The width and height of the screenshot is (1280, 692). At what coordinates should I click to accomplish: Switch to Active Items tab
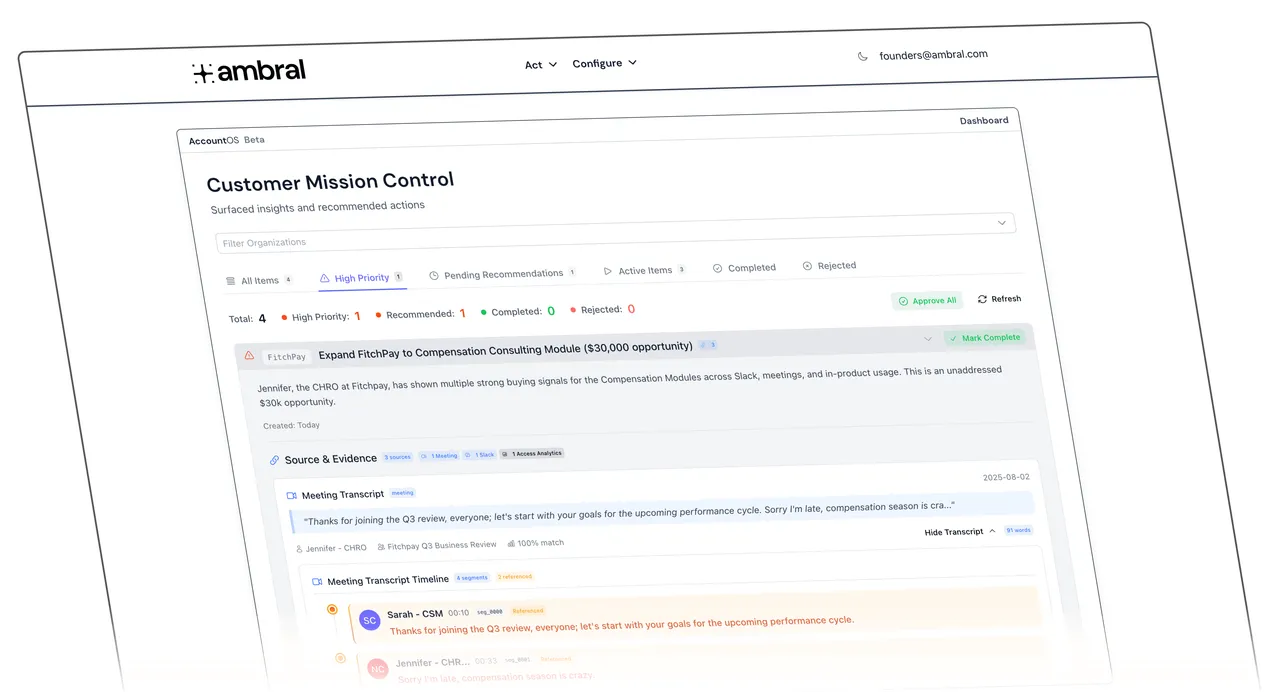645,270
